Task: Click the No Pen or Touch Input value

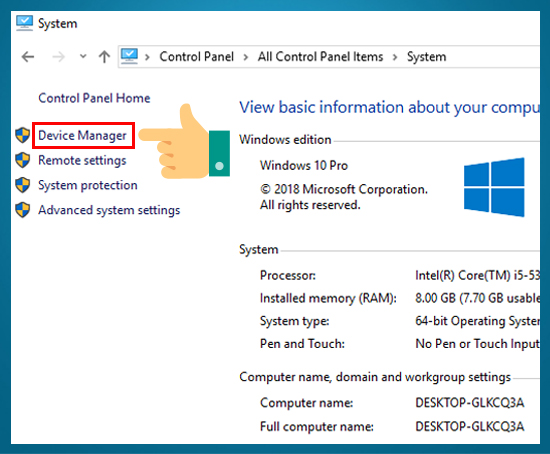Action: [477, 344]
